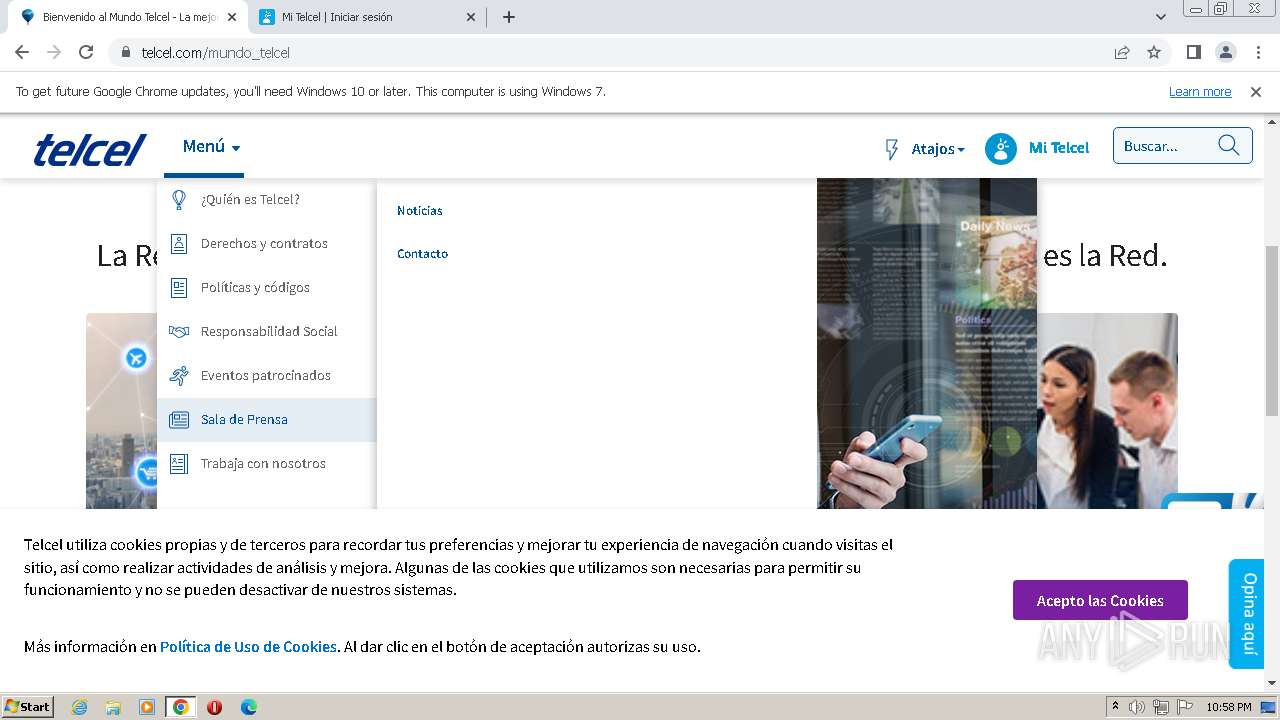
Task: Open the Chrome profile icon
Action: 1225,52
